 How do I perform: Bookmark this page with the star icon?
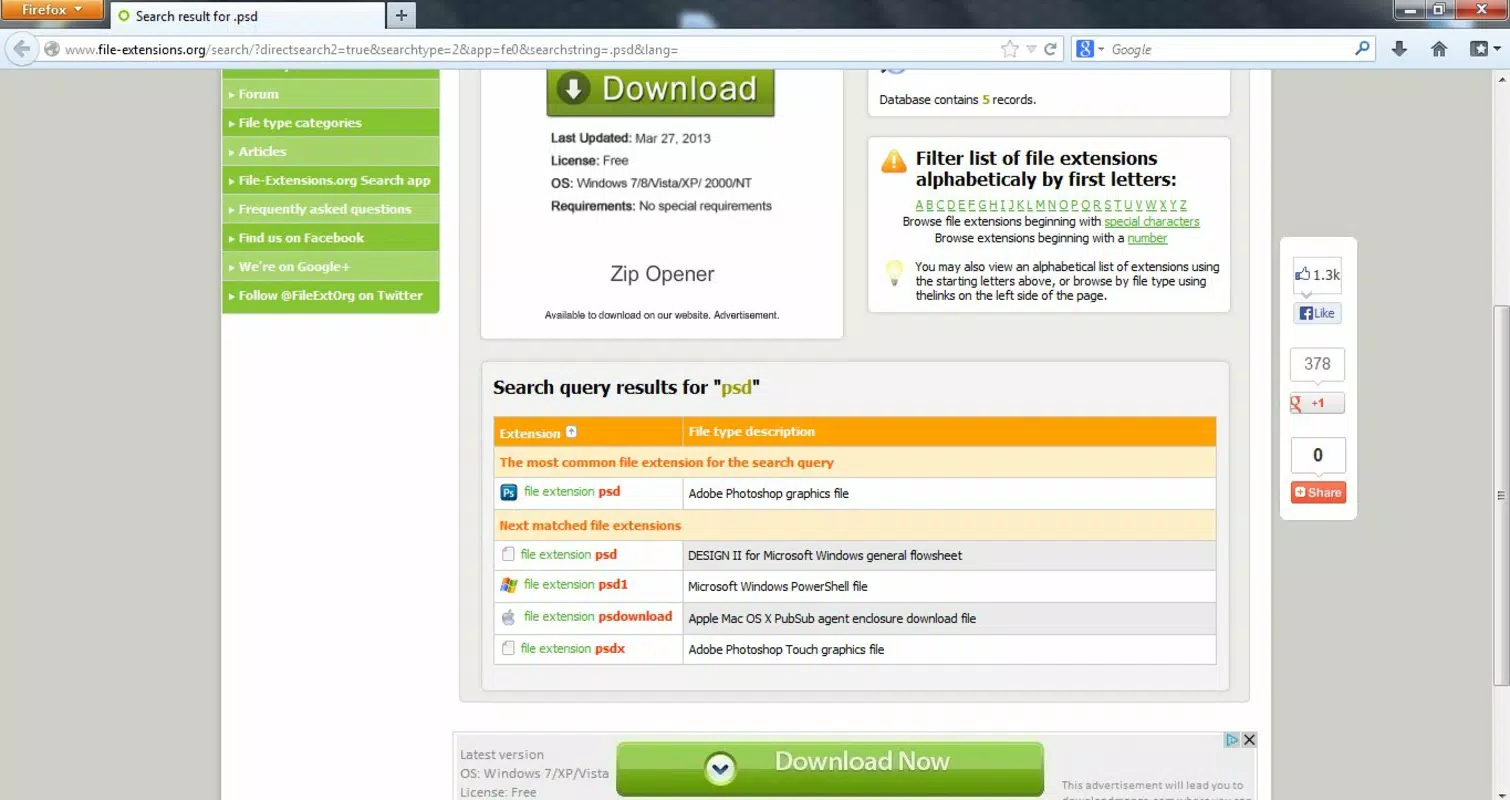pos(1010,49)
